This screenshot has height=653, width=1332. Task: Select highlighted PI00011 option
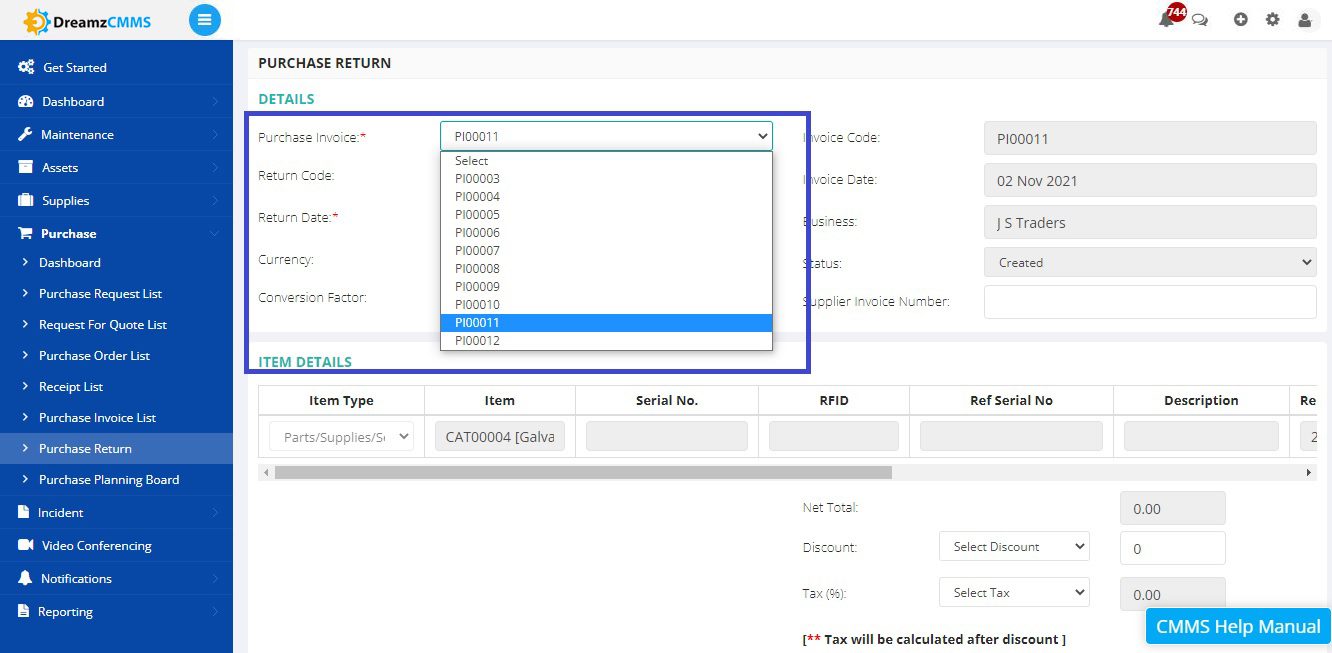click(606, 322)
